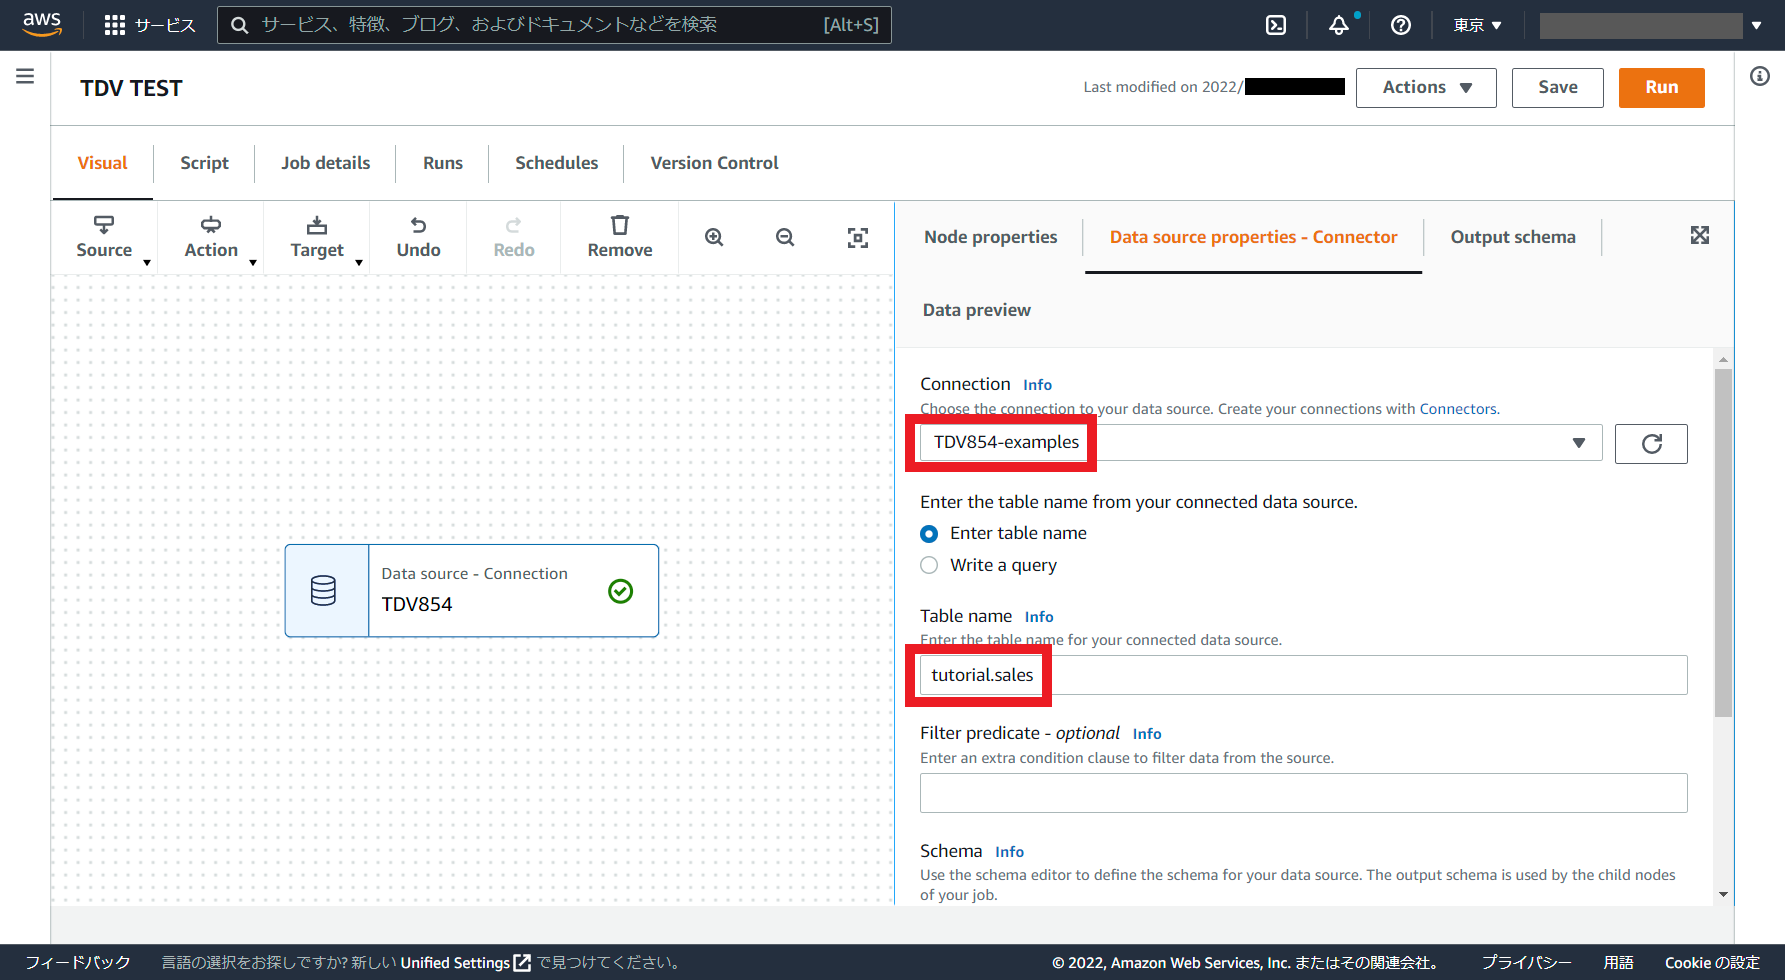This screenshot has height=980, width=1785.
Task: Open the Data preview tab
Action: pyautogui.click(x=976, y=310)
